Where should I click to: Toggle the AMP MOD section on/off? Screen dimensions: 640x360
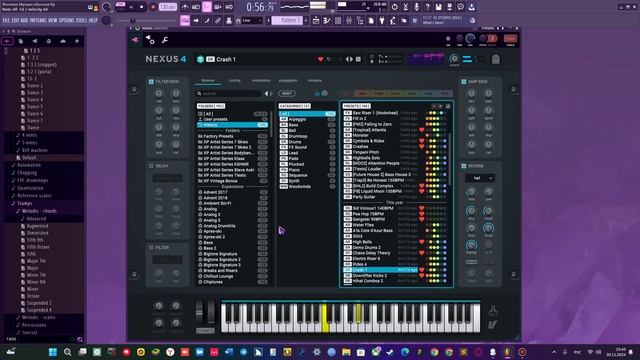pos(464,82)
